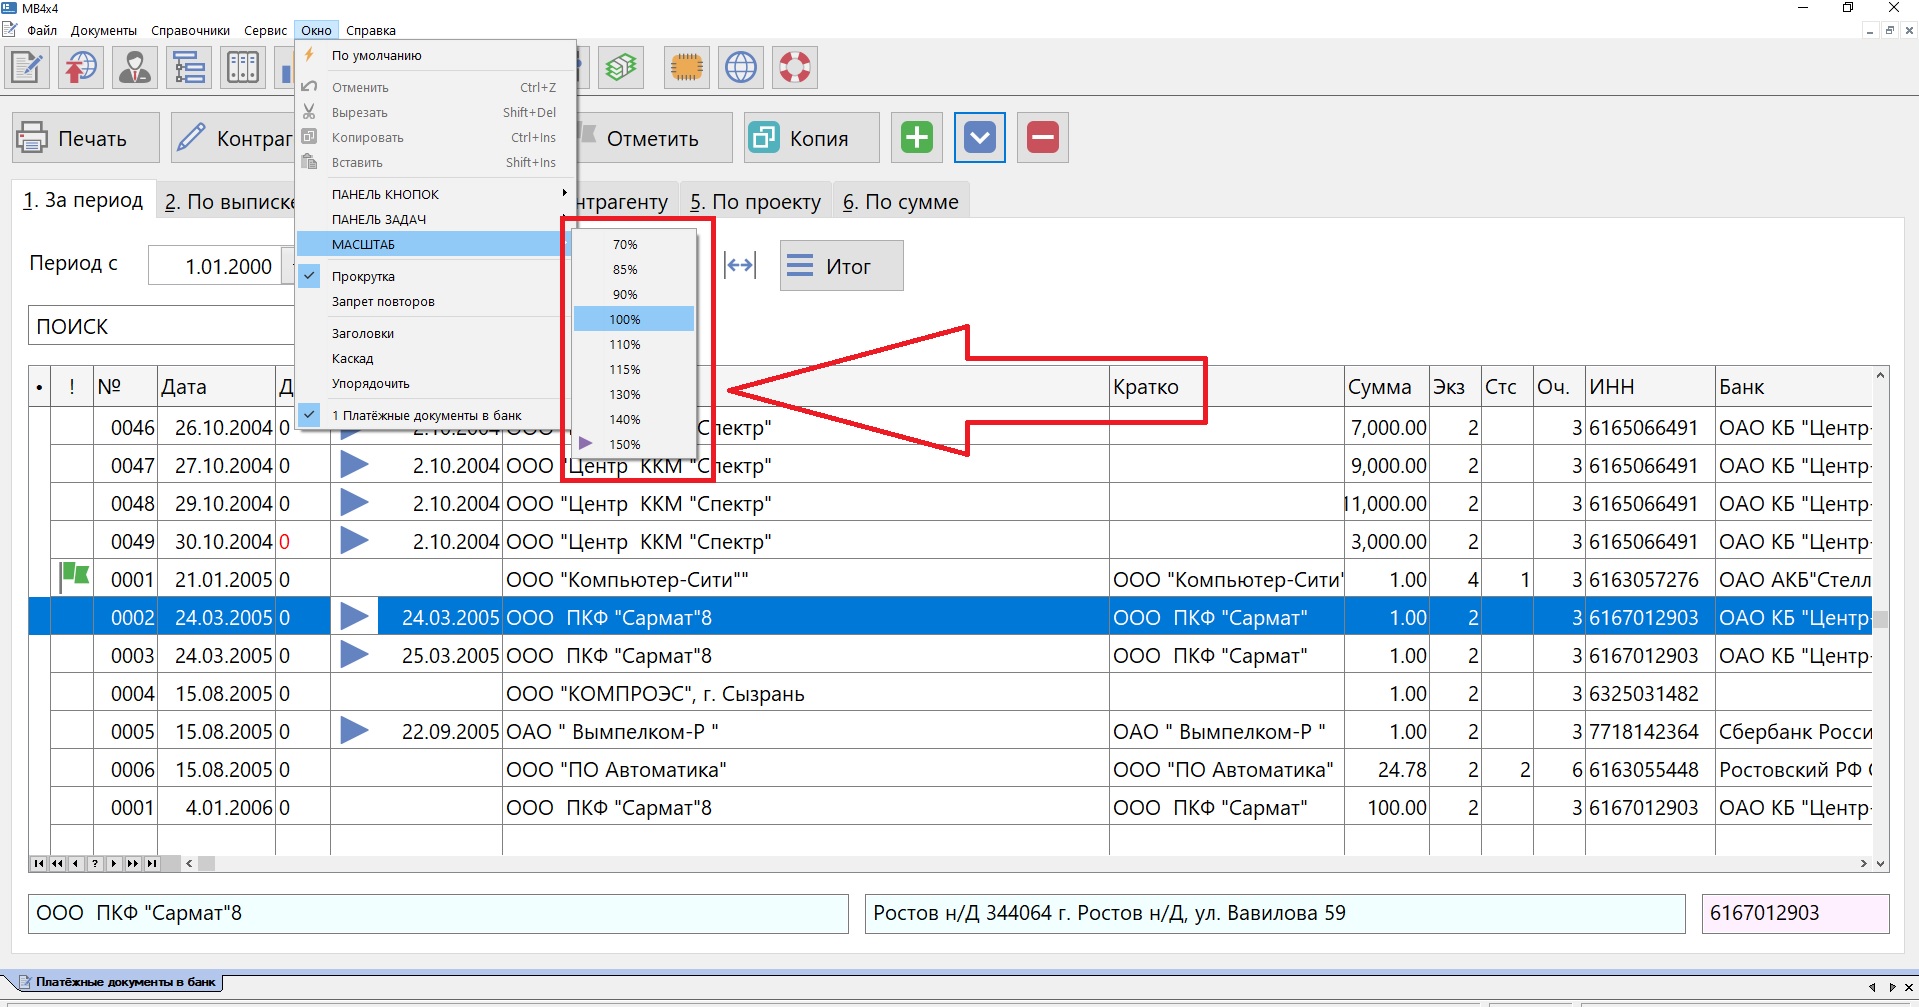Viewport: 1919px width, 1007px height.
Task: Click the orange chip icon
Action: click(x=687, y=68)
